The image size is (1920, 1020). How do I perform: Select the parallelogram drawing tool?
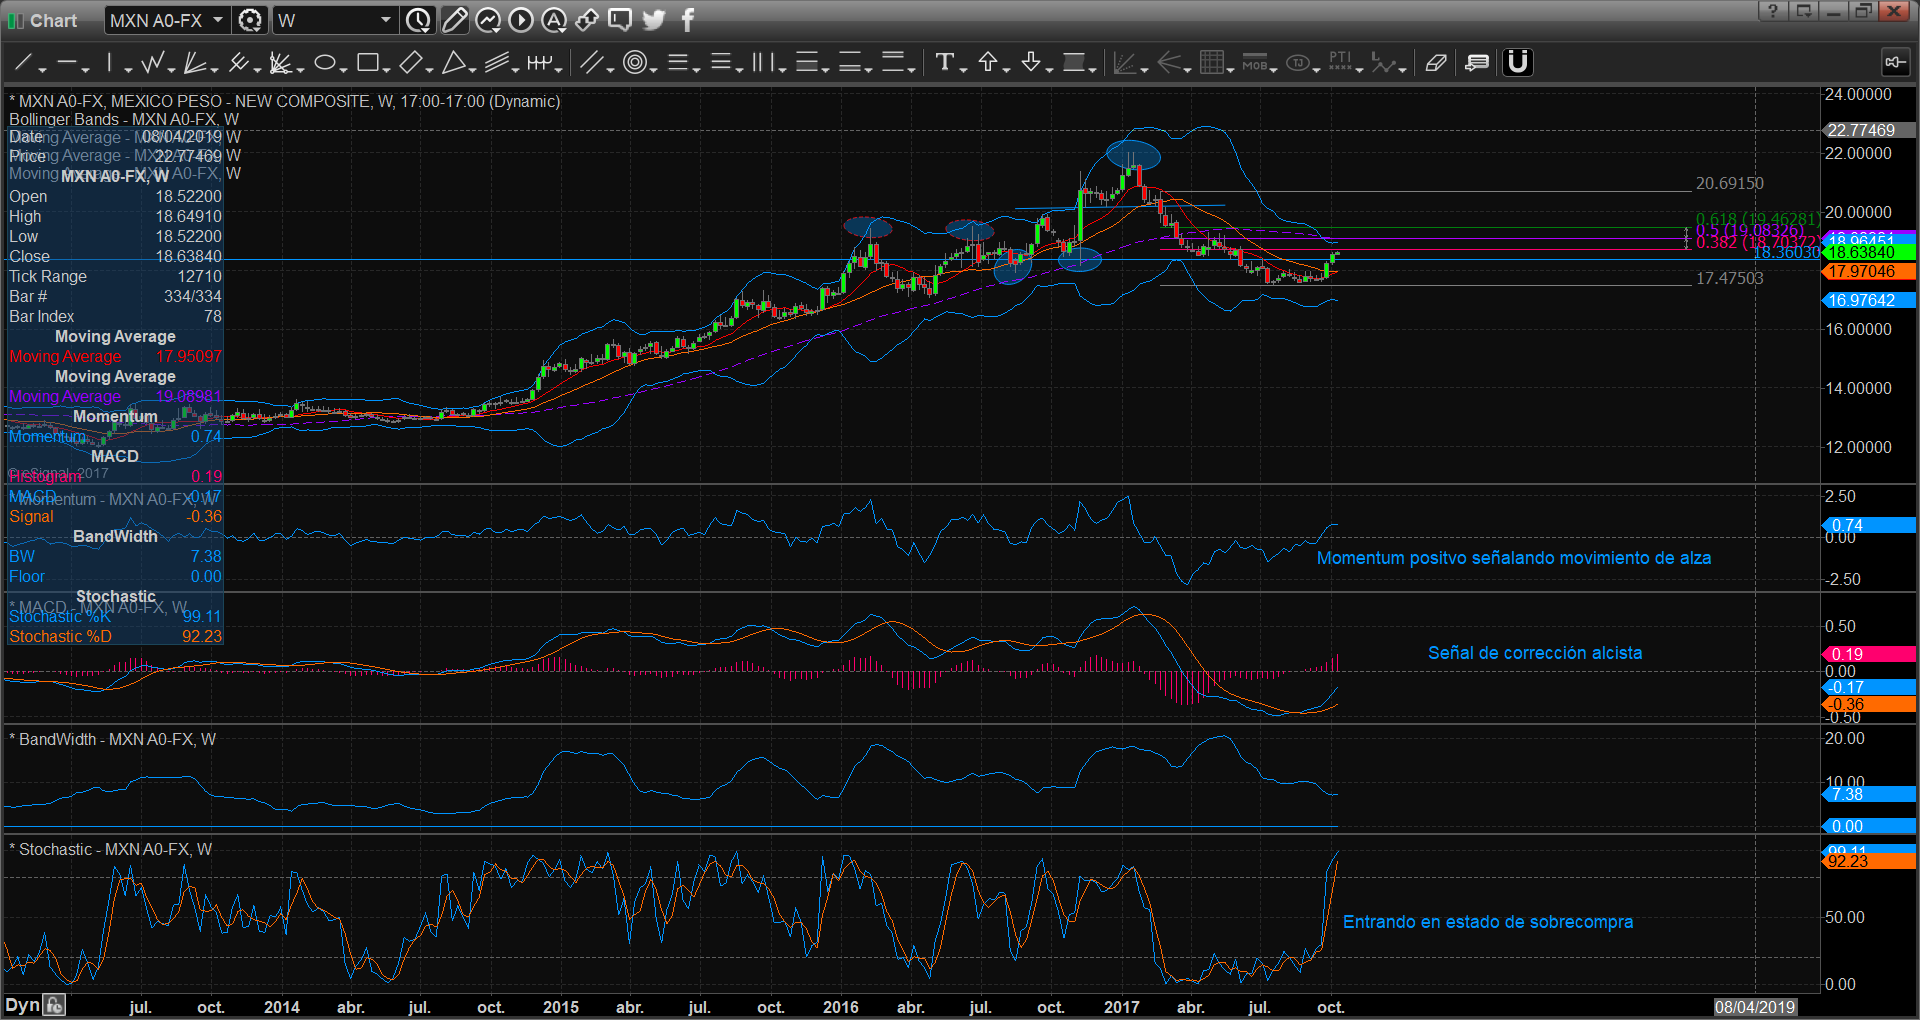410,63
